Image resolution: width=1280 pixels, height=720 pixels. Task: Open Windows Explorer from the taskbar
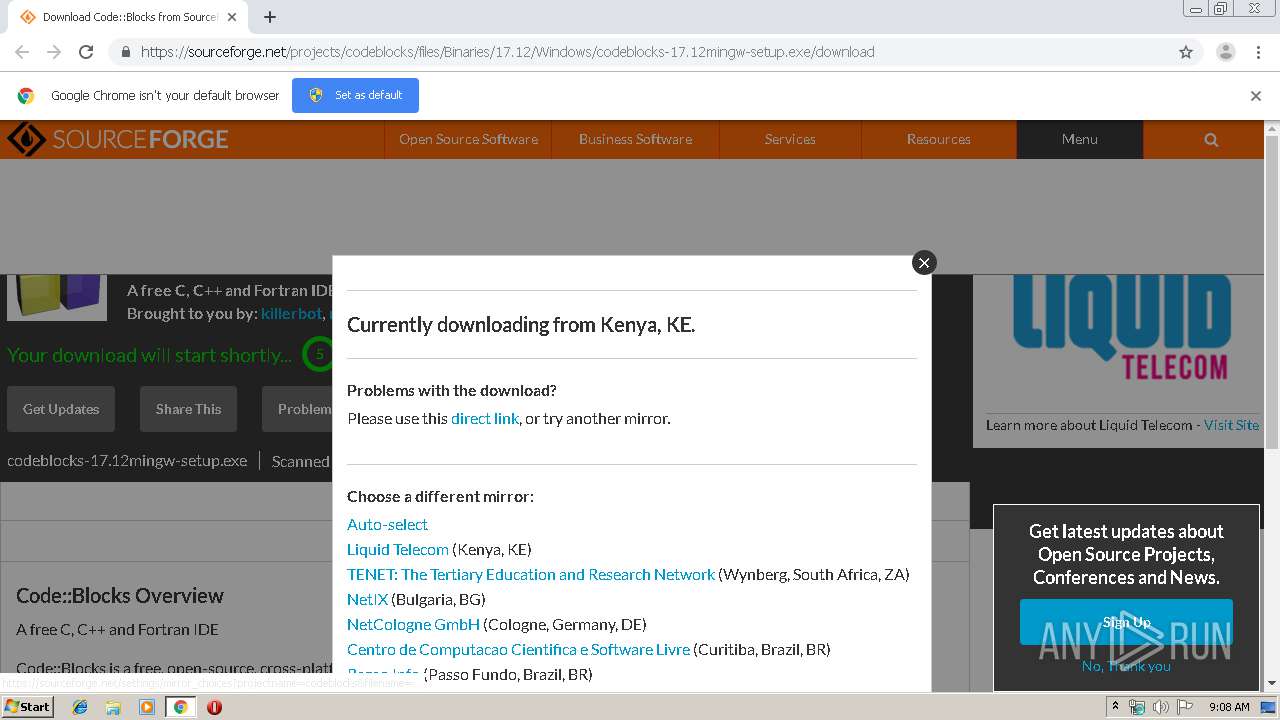113,707
